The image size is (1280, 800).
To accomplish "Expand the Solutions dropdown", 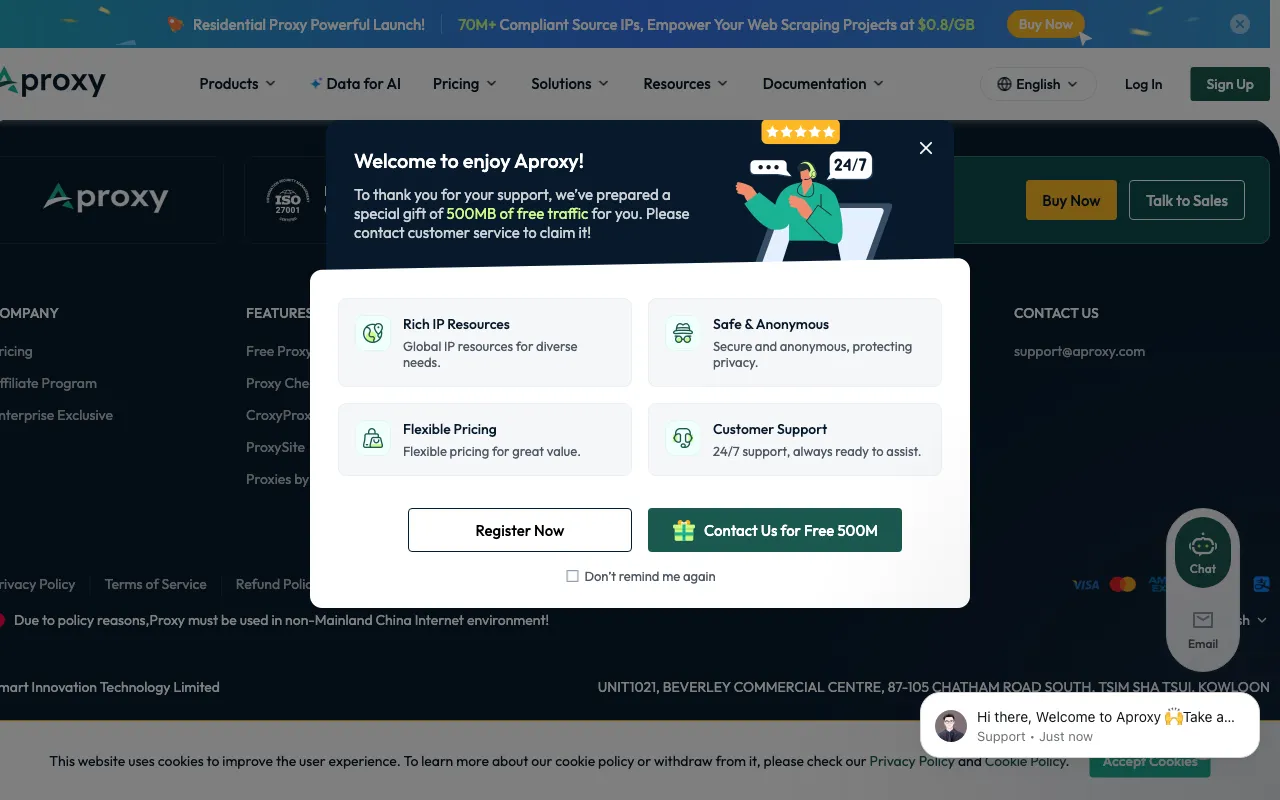I will [x=570, y=84].
